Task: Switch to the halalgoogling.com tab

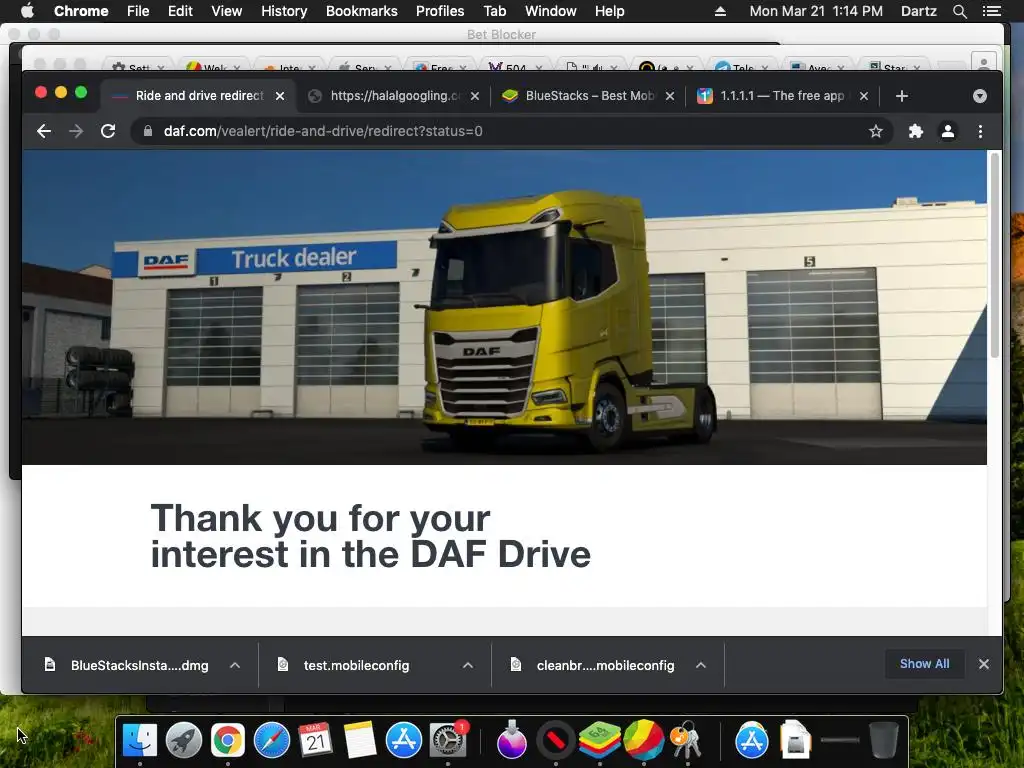Action: [394, 96]
